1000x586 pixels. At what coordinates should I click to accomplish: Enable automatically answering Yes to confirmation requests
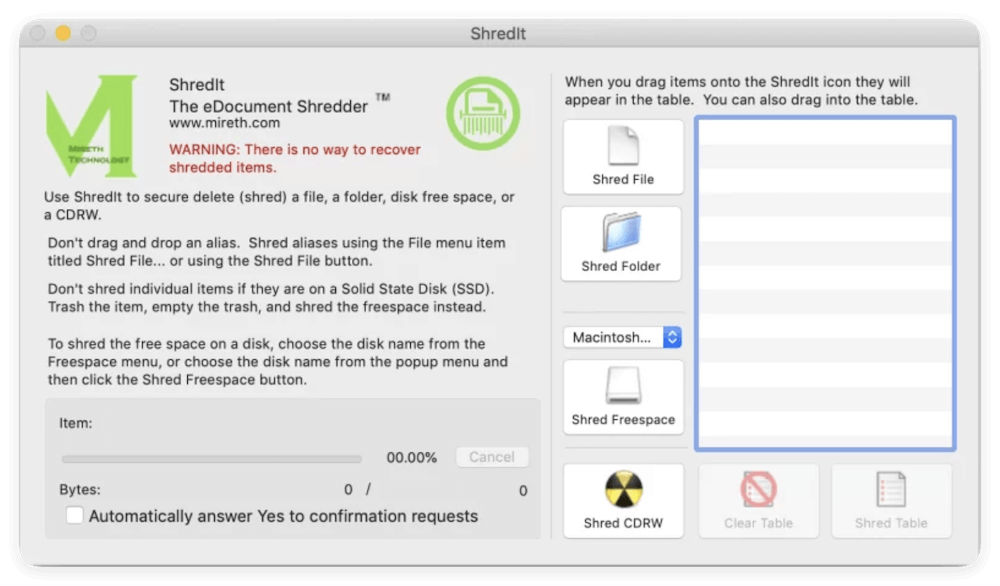[x=75, y=516]
